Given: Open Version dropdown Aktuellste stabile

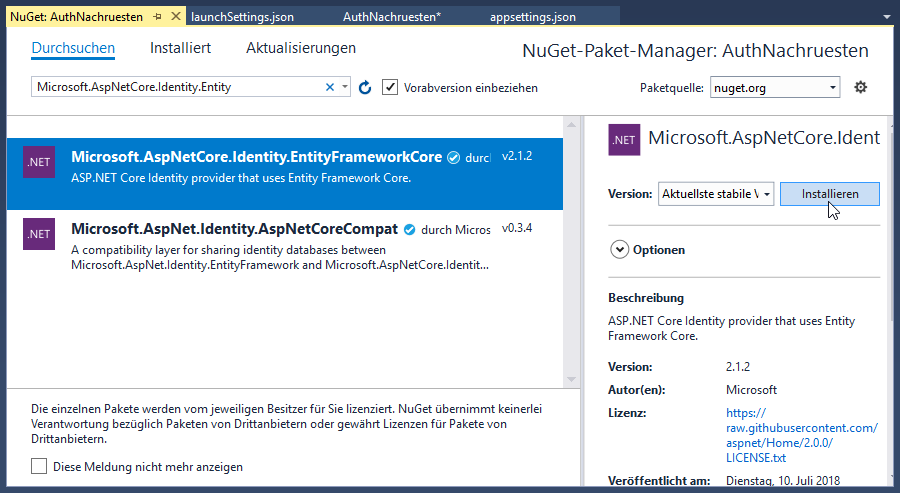Looking at the screenshot, I should pyautogui.click(x=716, y=194).
